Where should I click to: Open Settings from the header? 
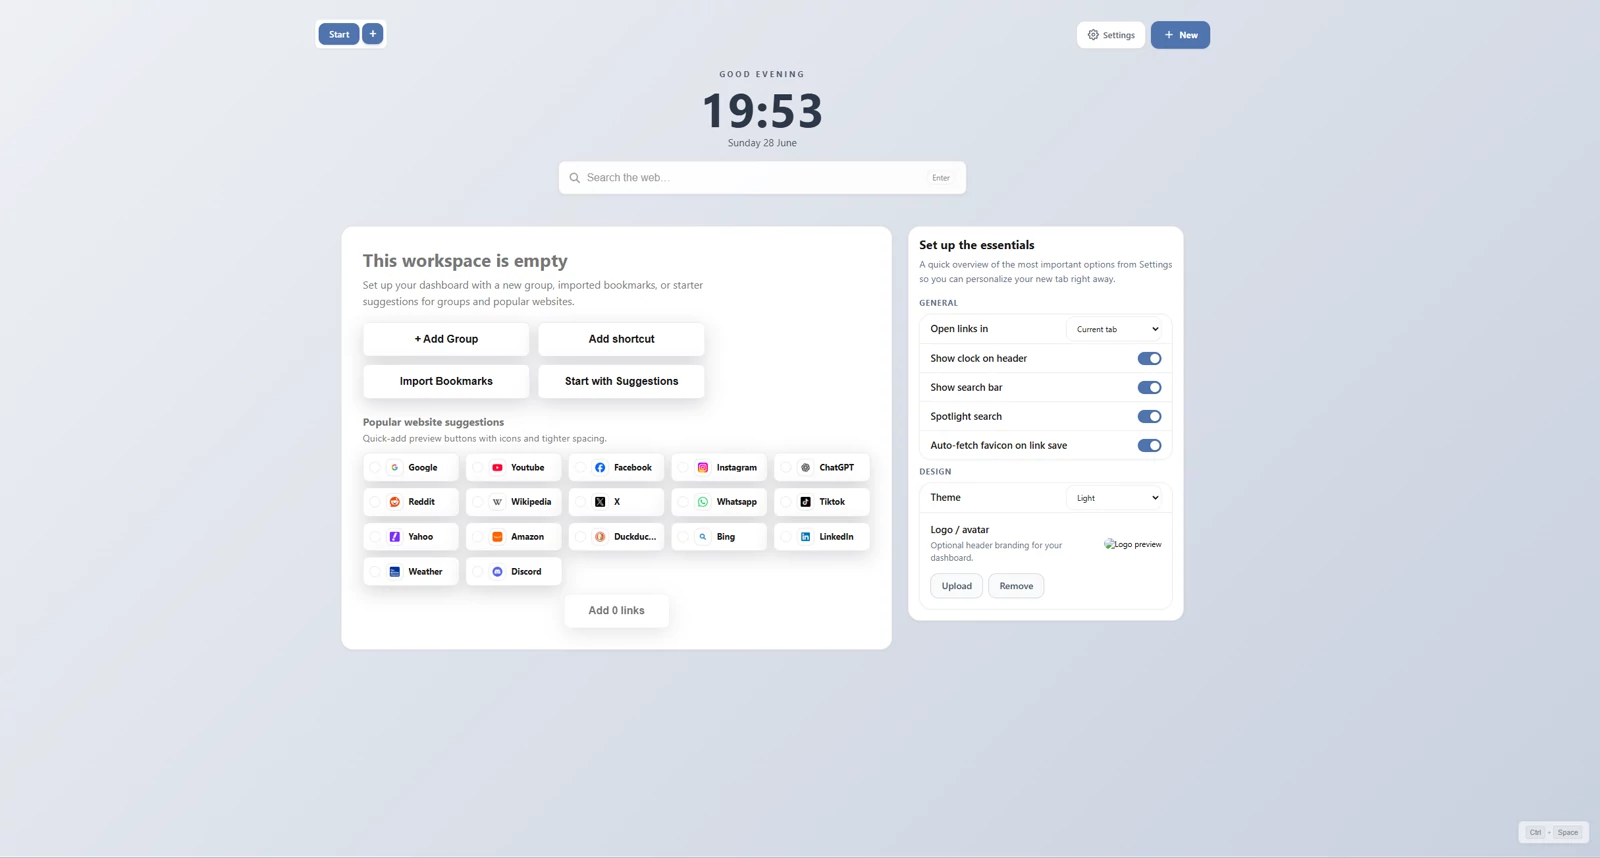1111,35
